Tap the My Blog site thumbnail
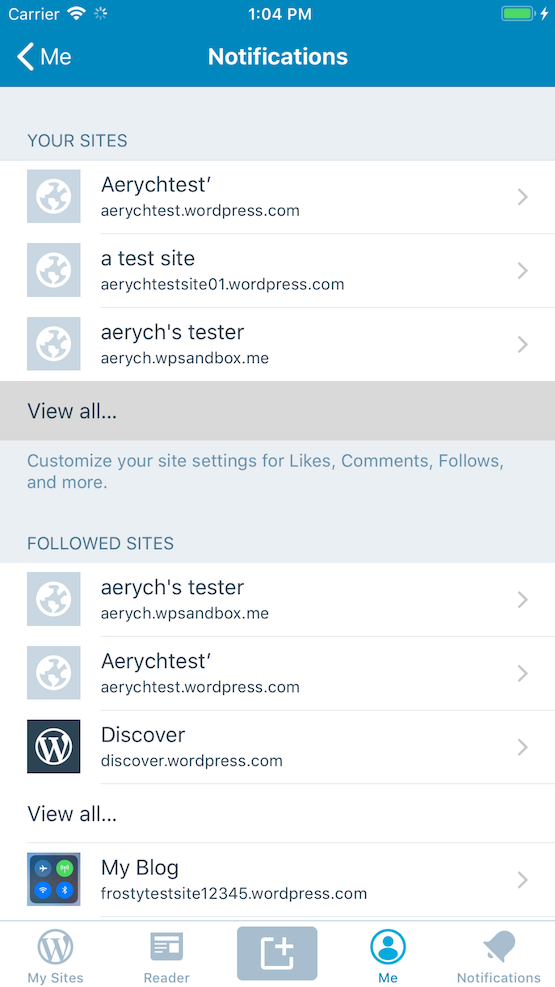This screenshot has height=987, width=555. (x=53, y=879)
